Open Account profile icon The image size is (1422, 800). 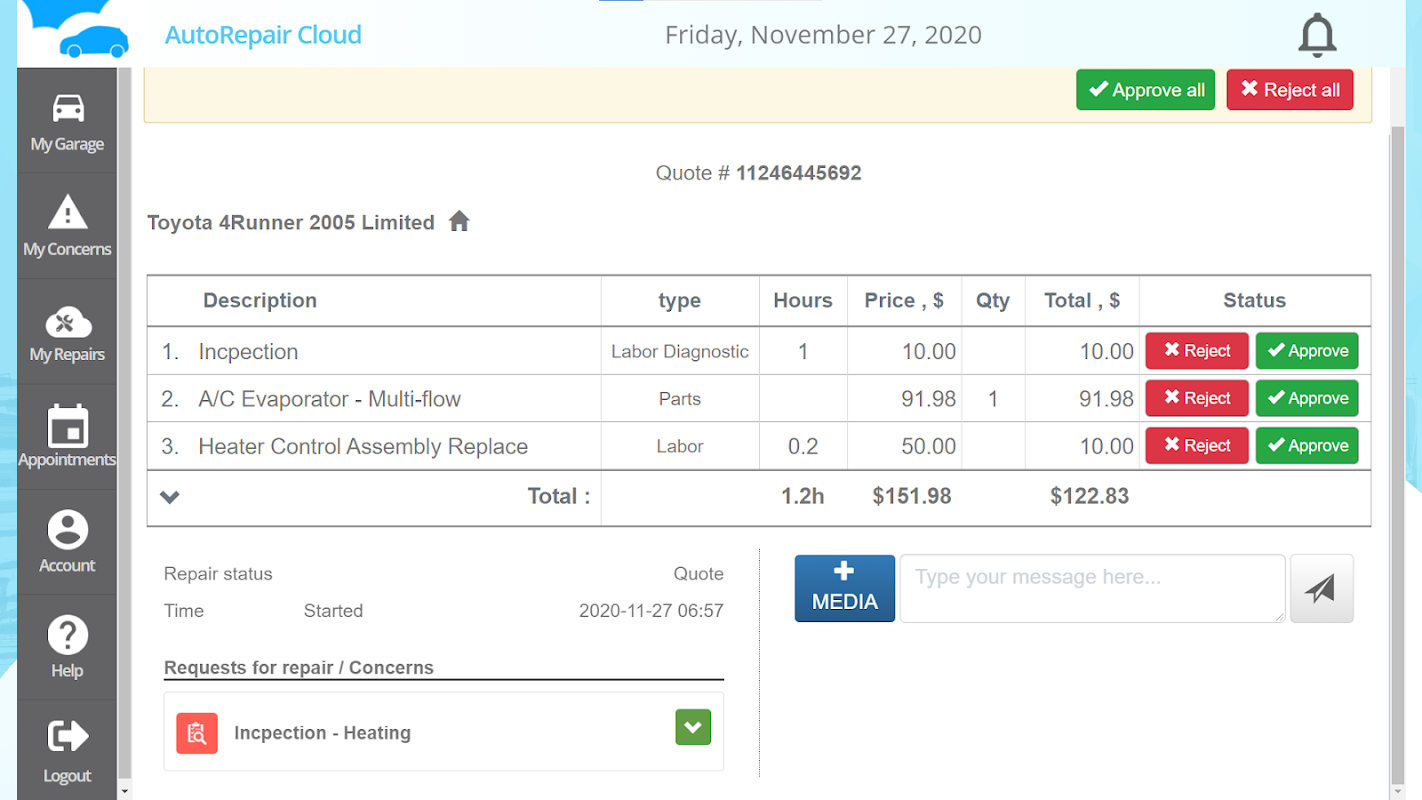pos(68,530)
